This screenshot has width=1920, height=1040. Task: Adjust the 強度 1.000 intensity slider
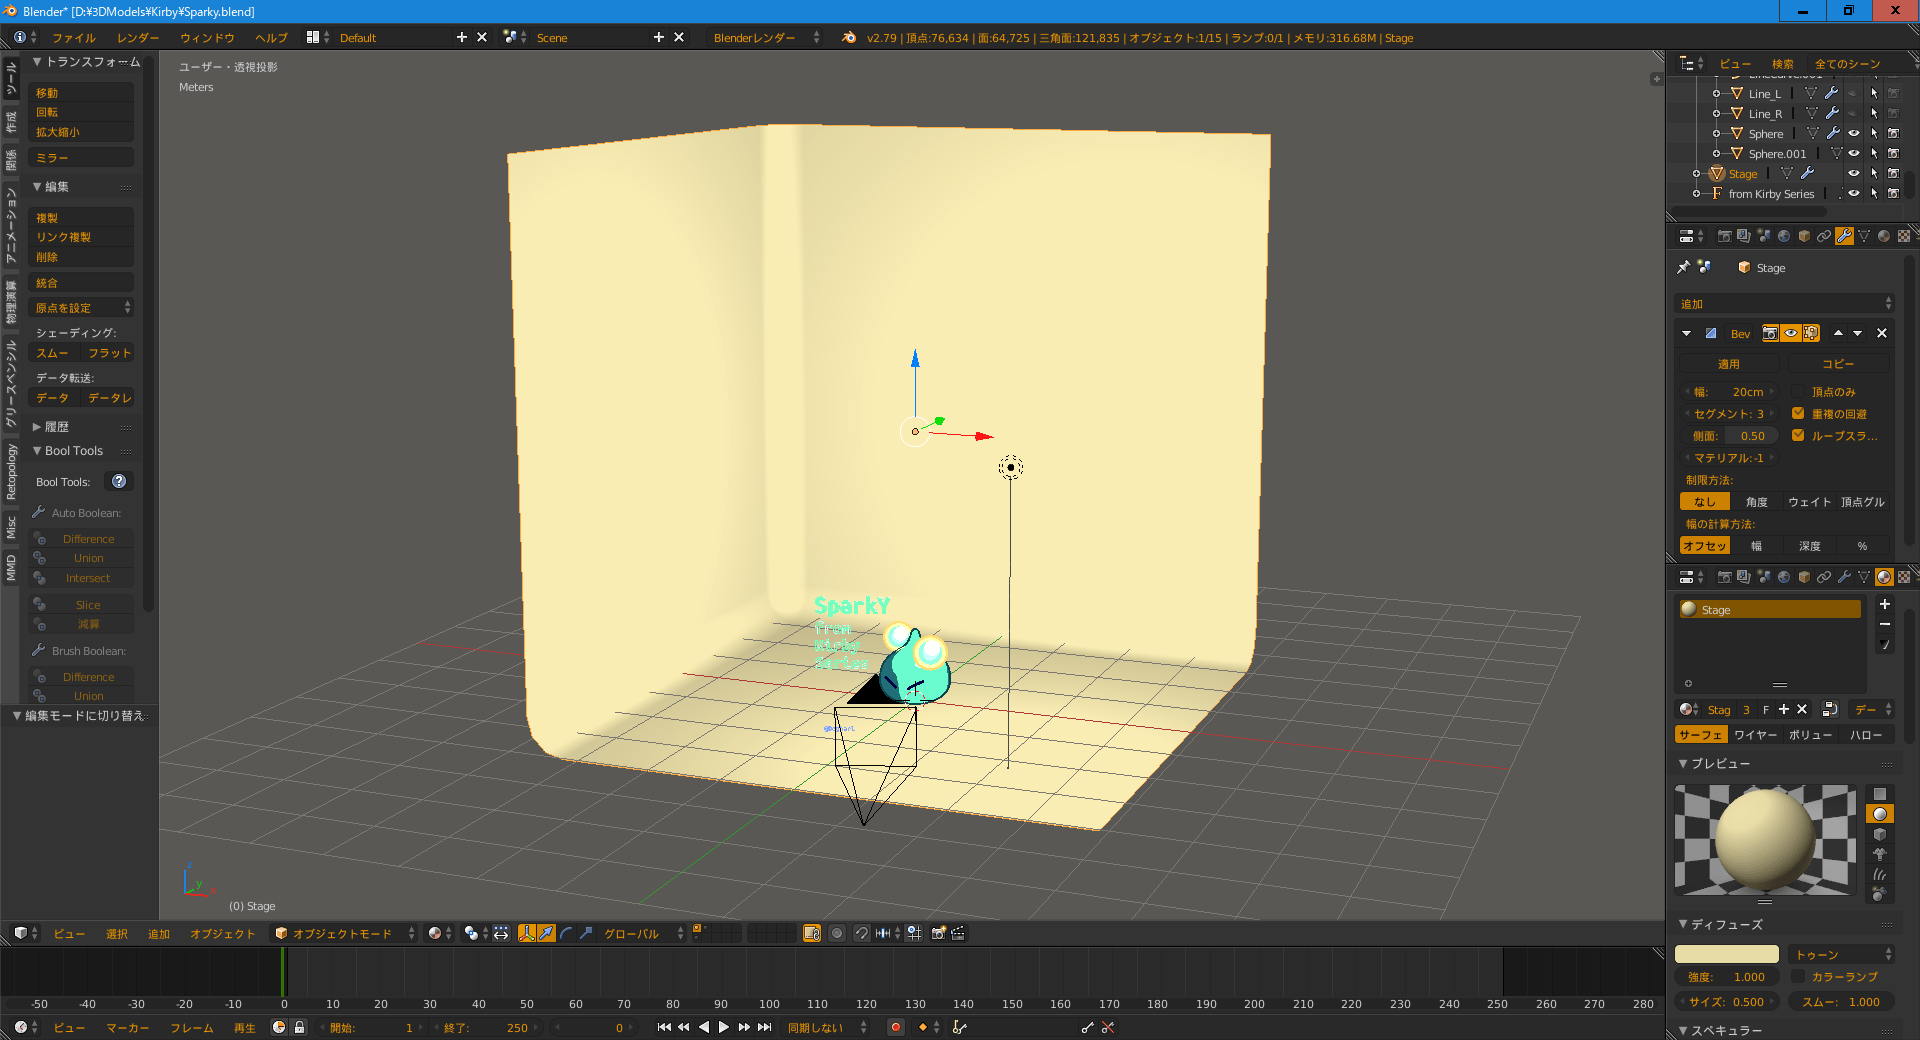pos(1727,976)
